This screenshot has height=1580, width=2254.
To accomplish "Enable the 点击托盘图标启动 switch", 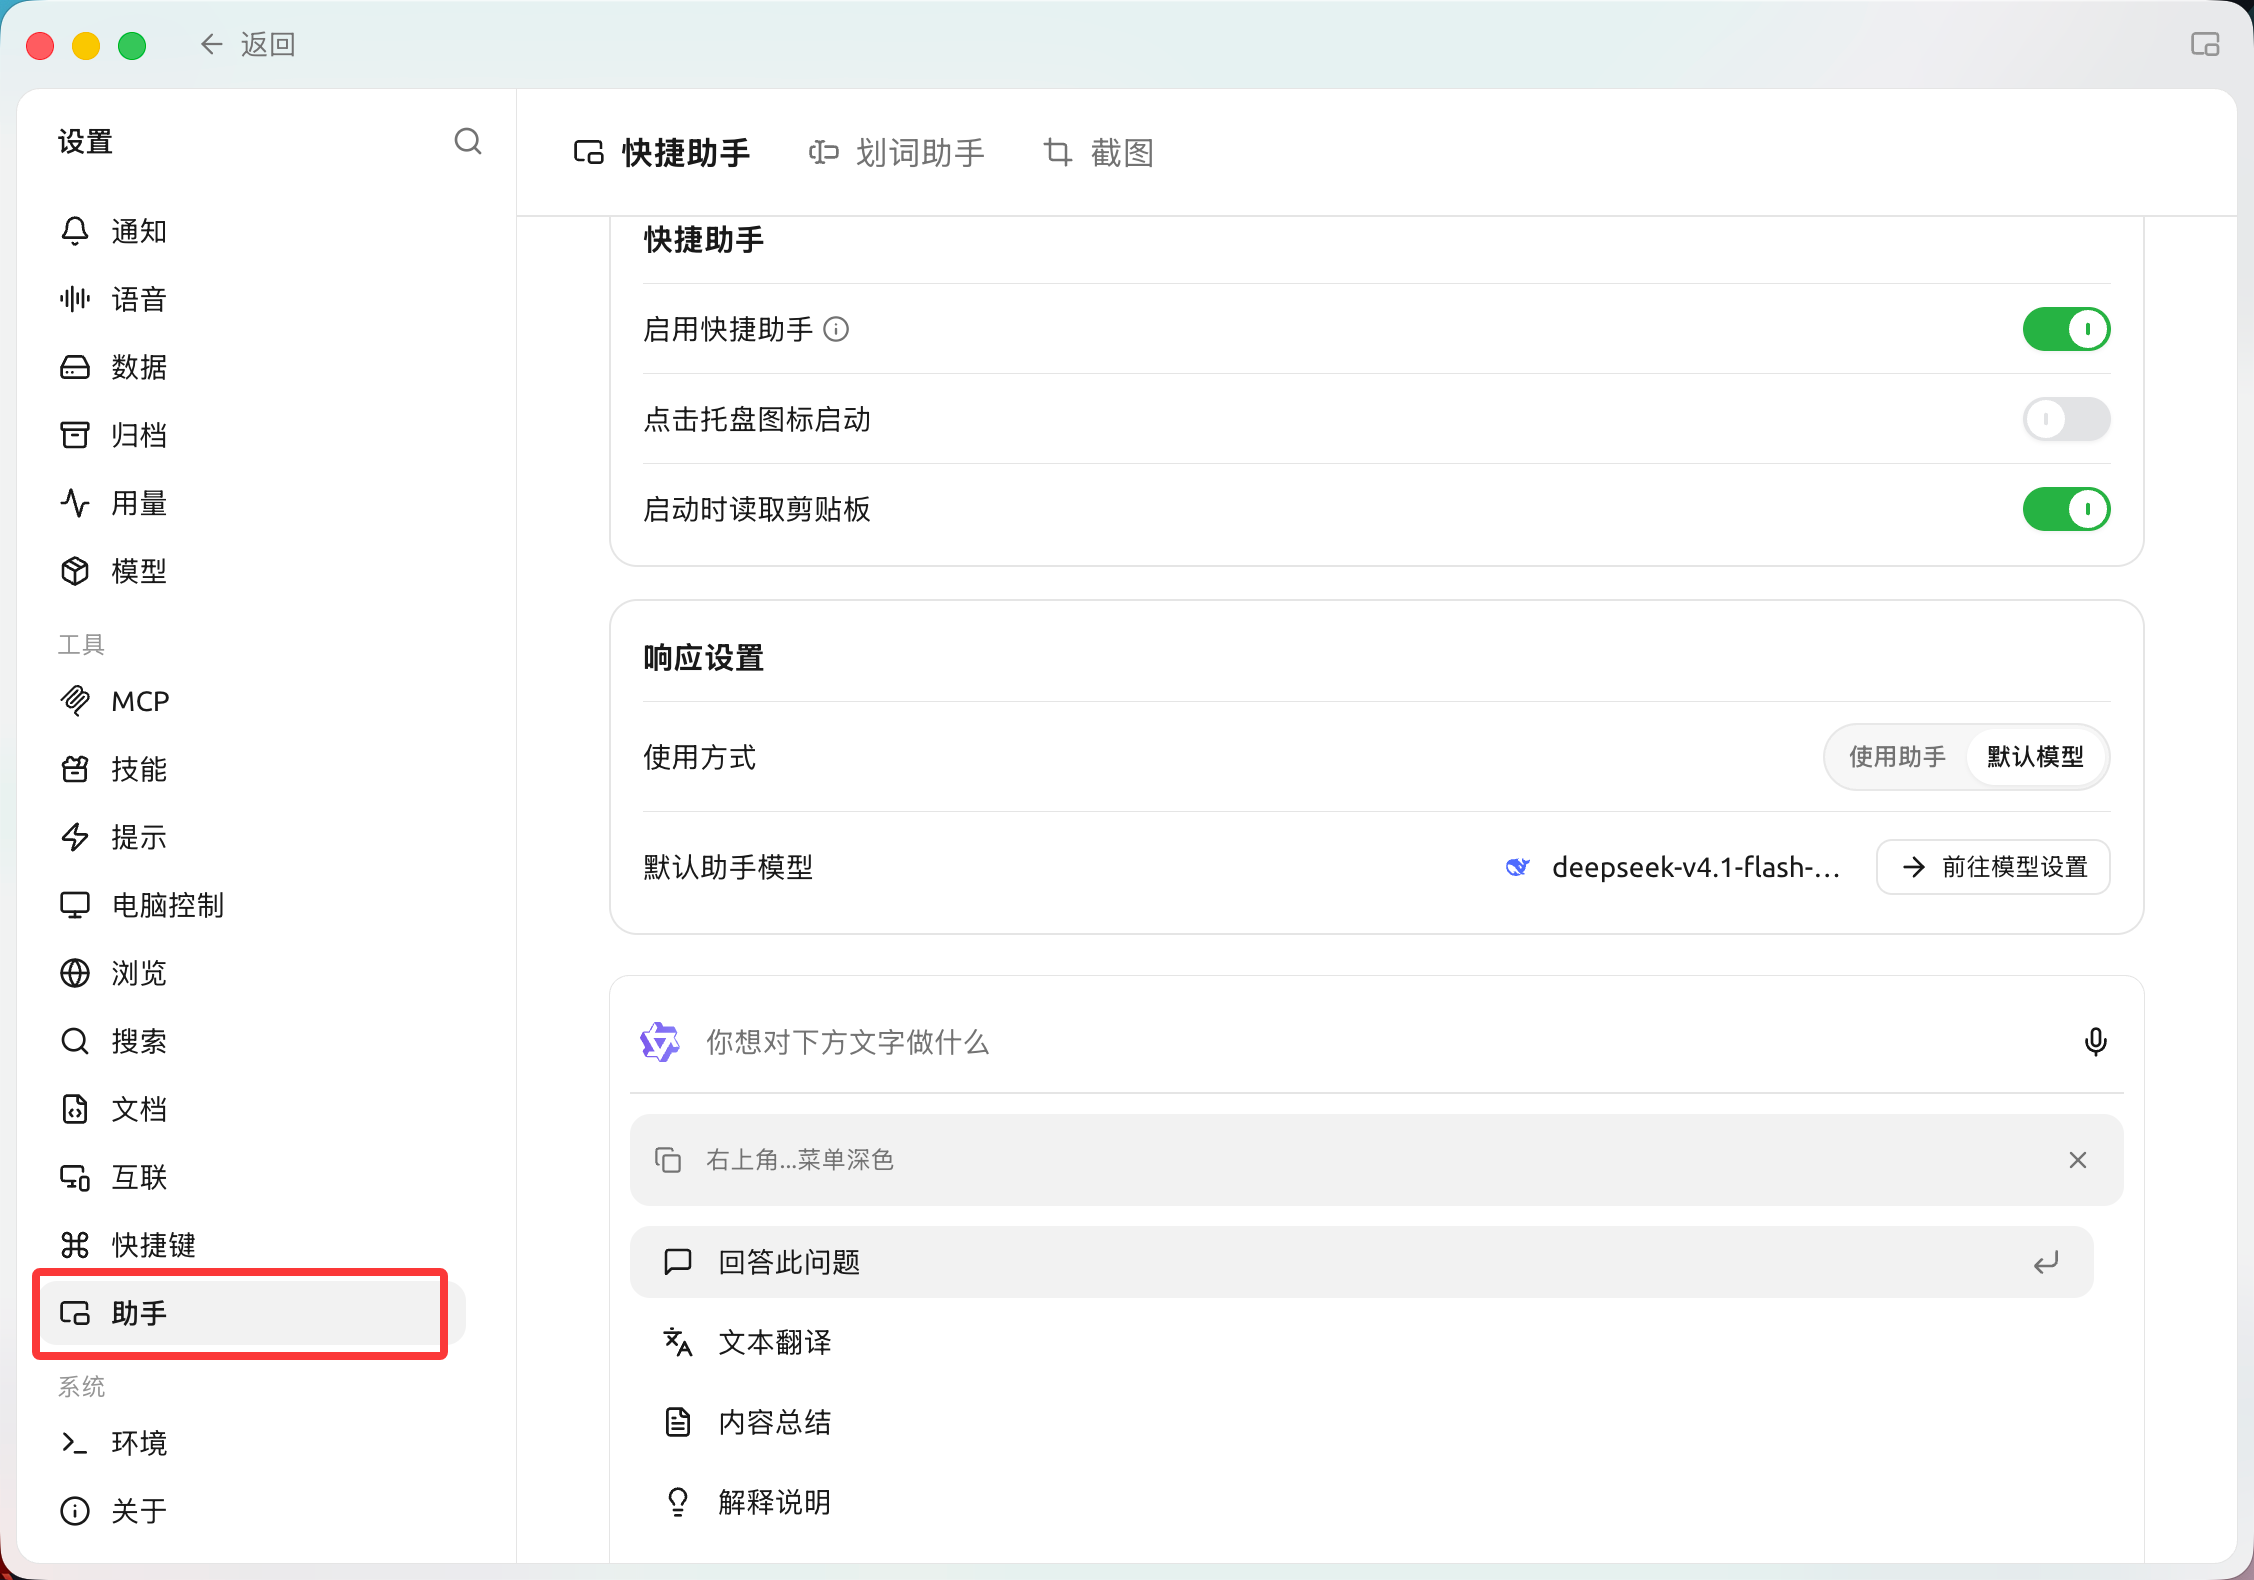I will 2066,419.
